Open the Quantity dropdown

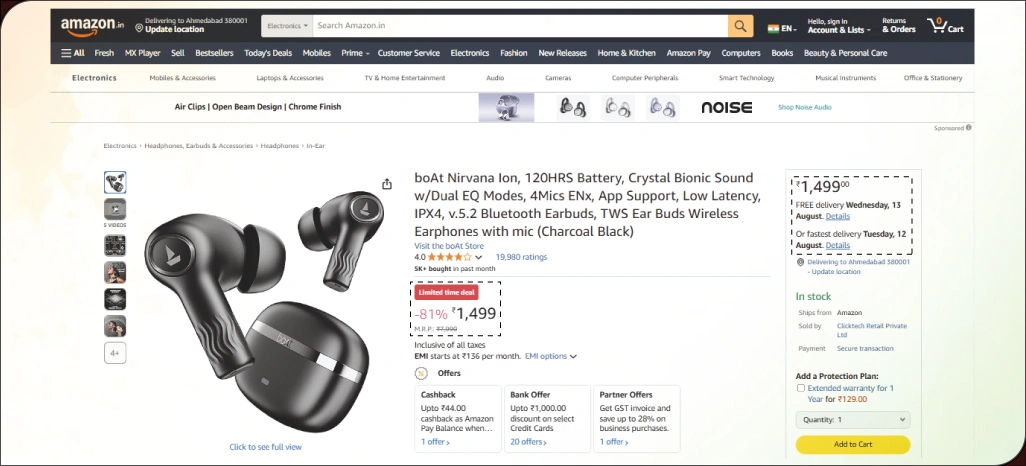853,420
